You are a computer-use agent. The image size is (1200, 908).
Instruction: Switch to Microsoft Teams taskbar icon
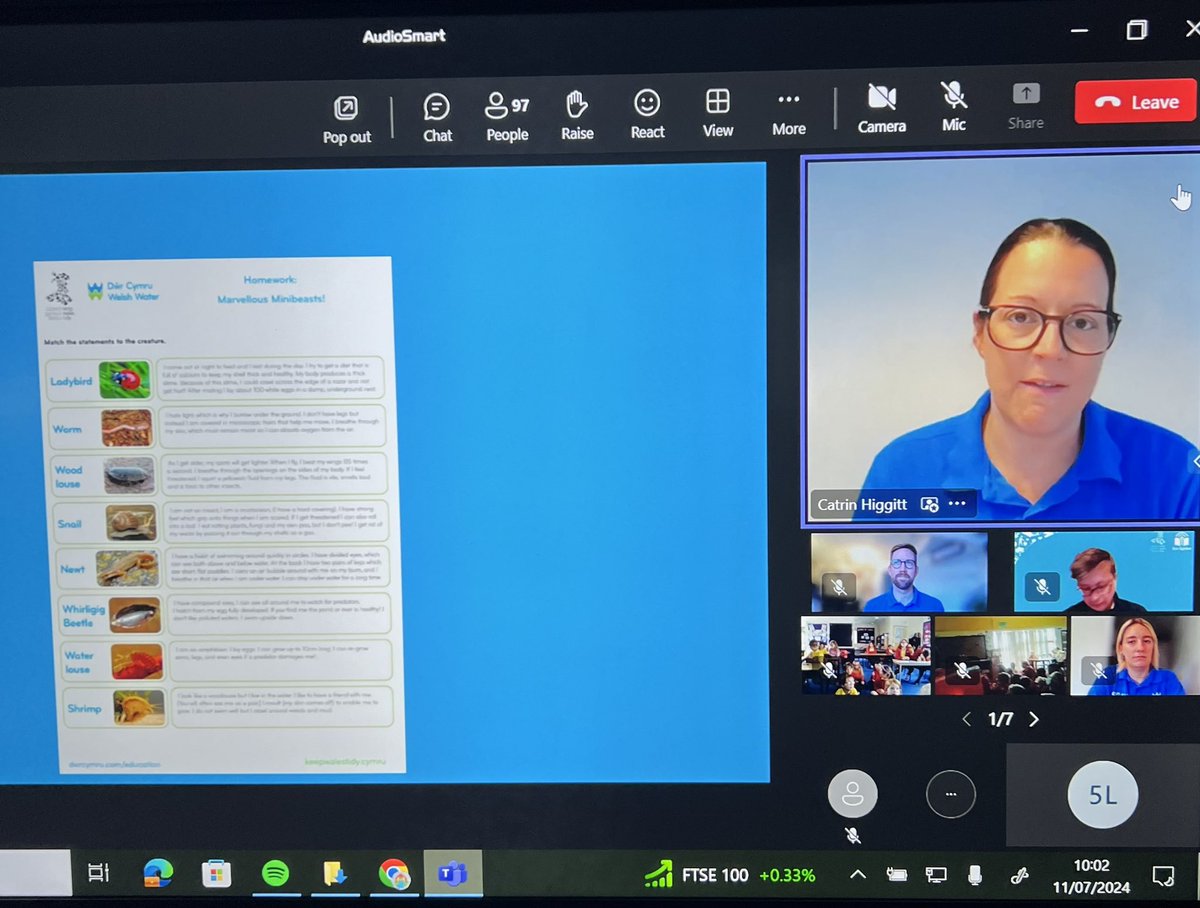point(452,875)
